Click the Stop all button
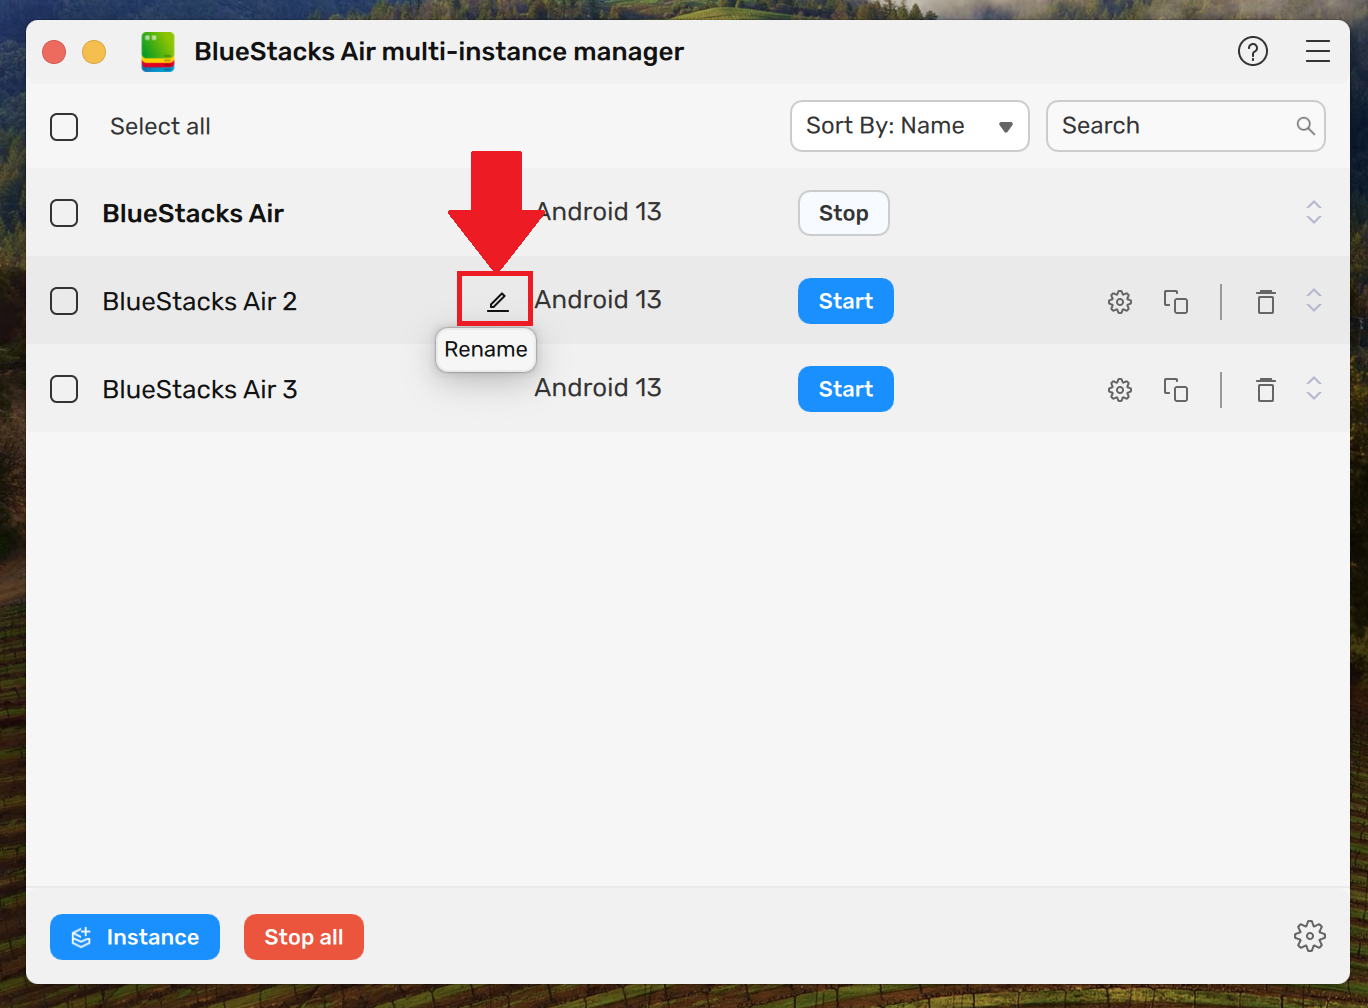The image size is (1368, 1008). pos(304,937)
